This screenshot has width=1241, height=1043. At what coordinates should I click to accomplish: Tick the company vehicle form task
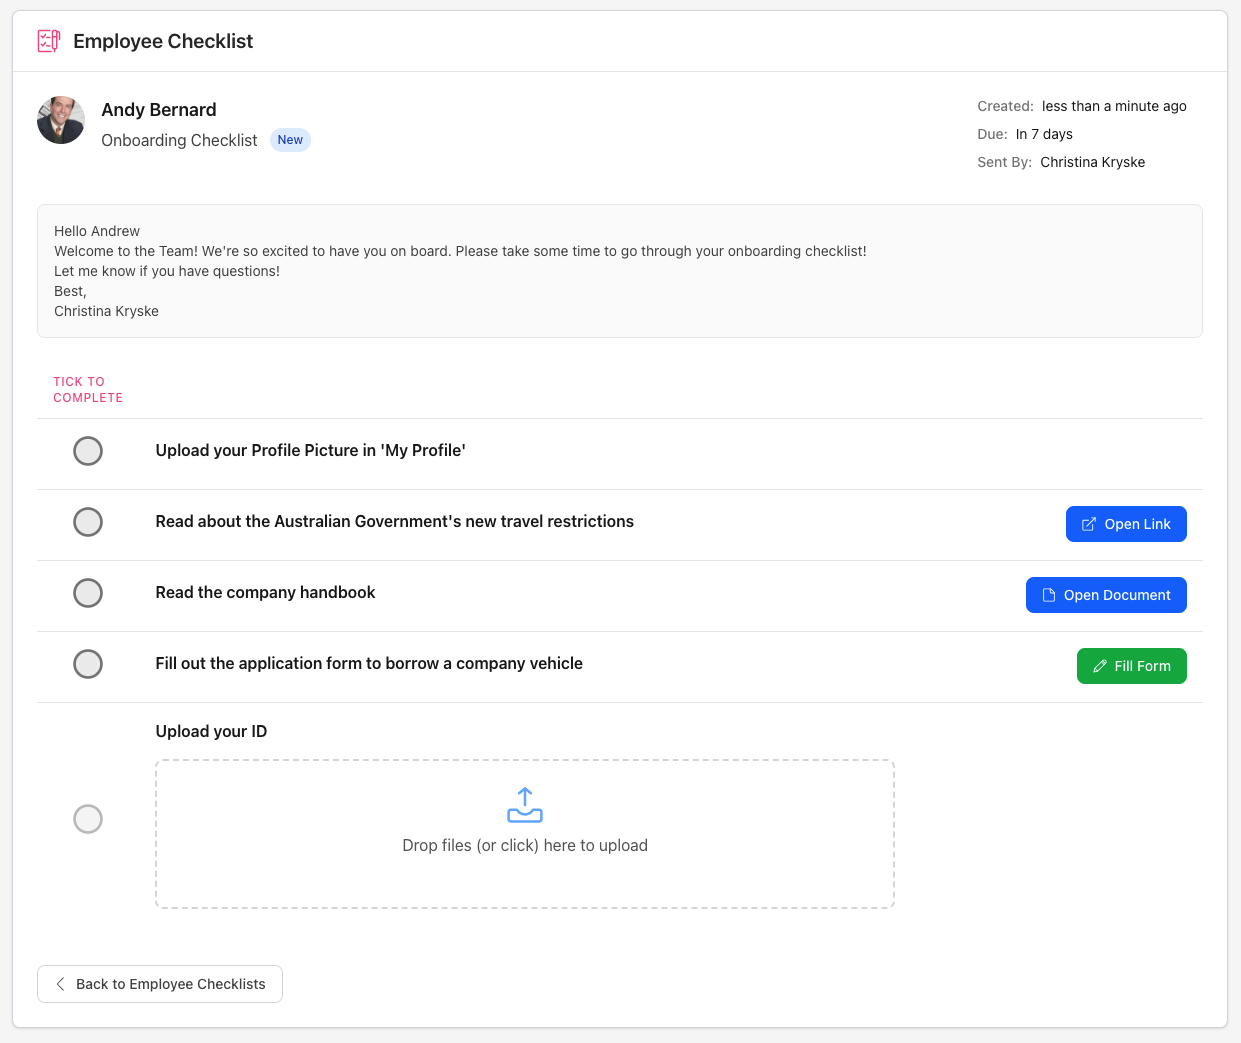(88, 664)
